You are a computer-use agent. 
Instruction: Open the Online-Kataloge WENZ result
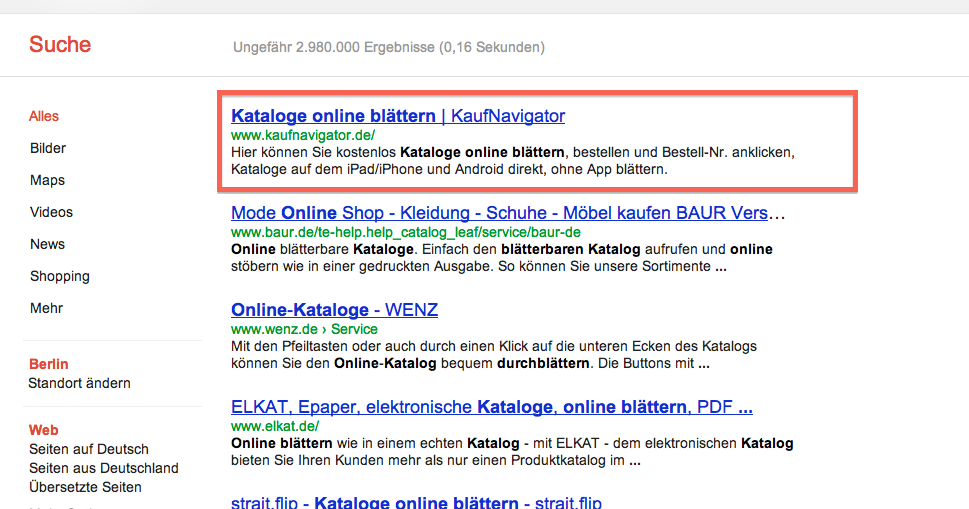point(334,309)
